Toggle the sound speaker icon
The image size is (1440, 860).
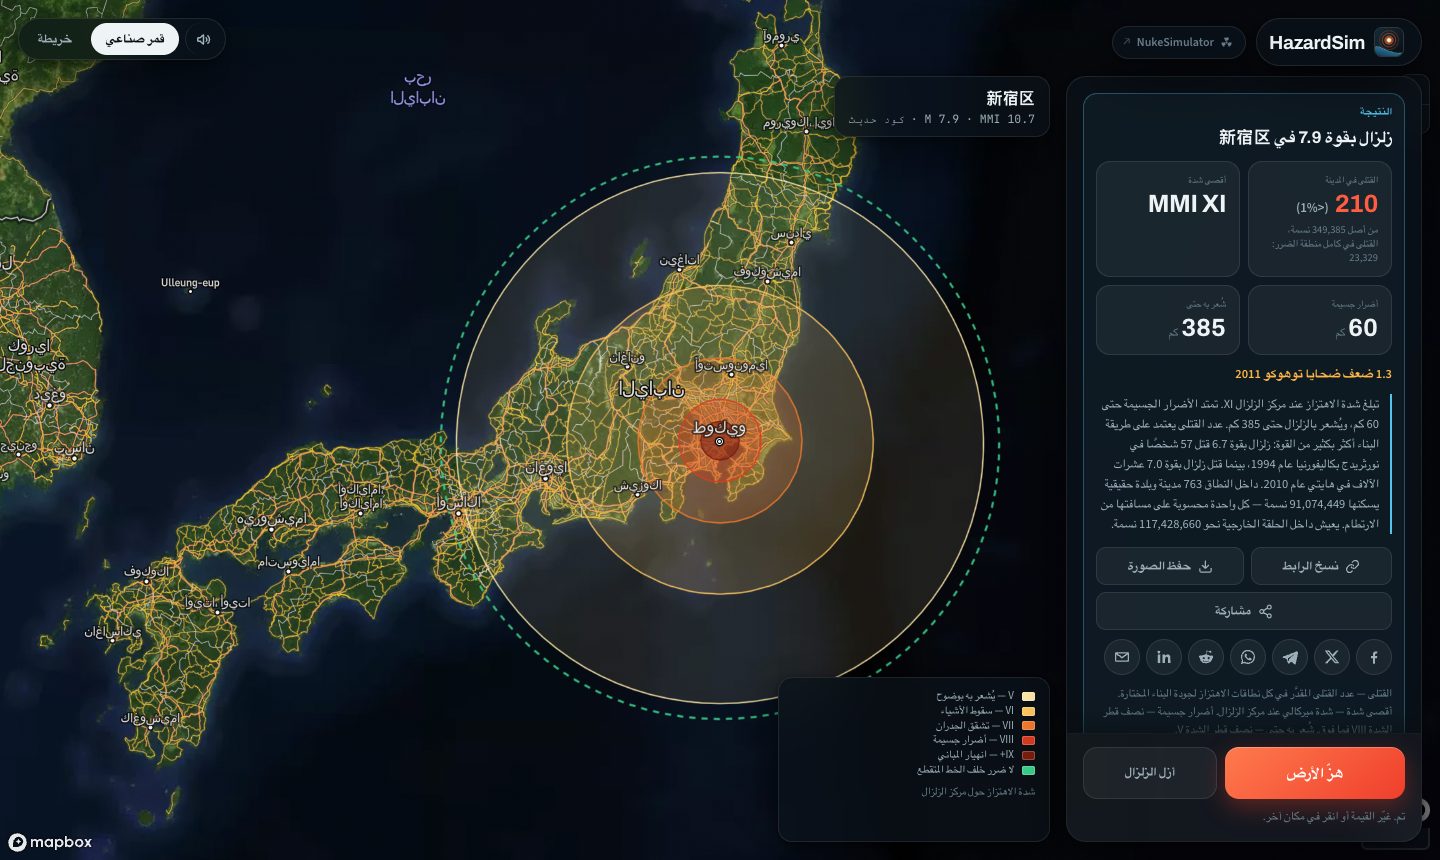click(x=204, y=39)
